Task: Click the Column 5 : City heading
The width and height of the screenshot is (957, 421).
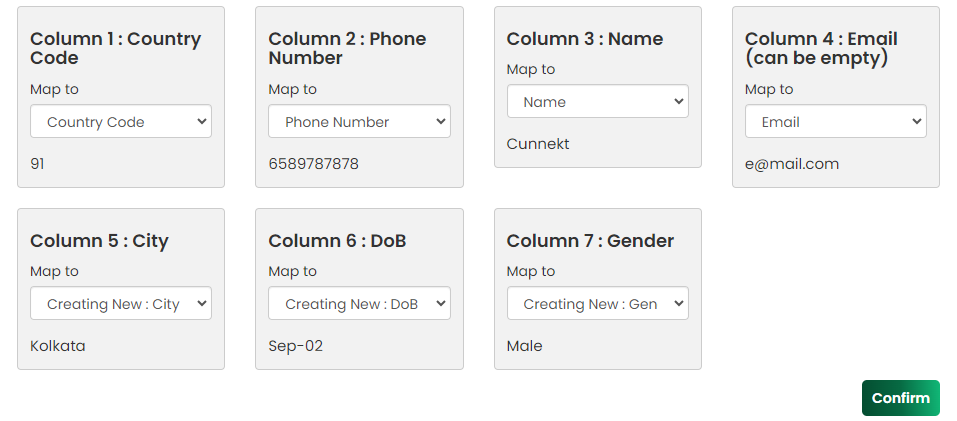Action: tap(99, 240)
